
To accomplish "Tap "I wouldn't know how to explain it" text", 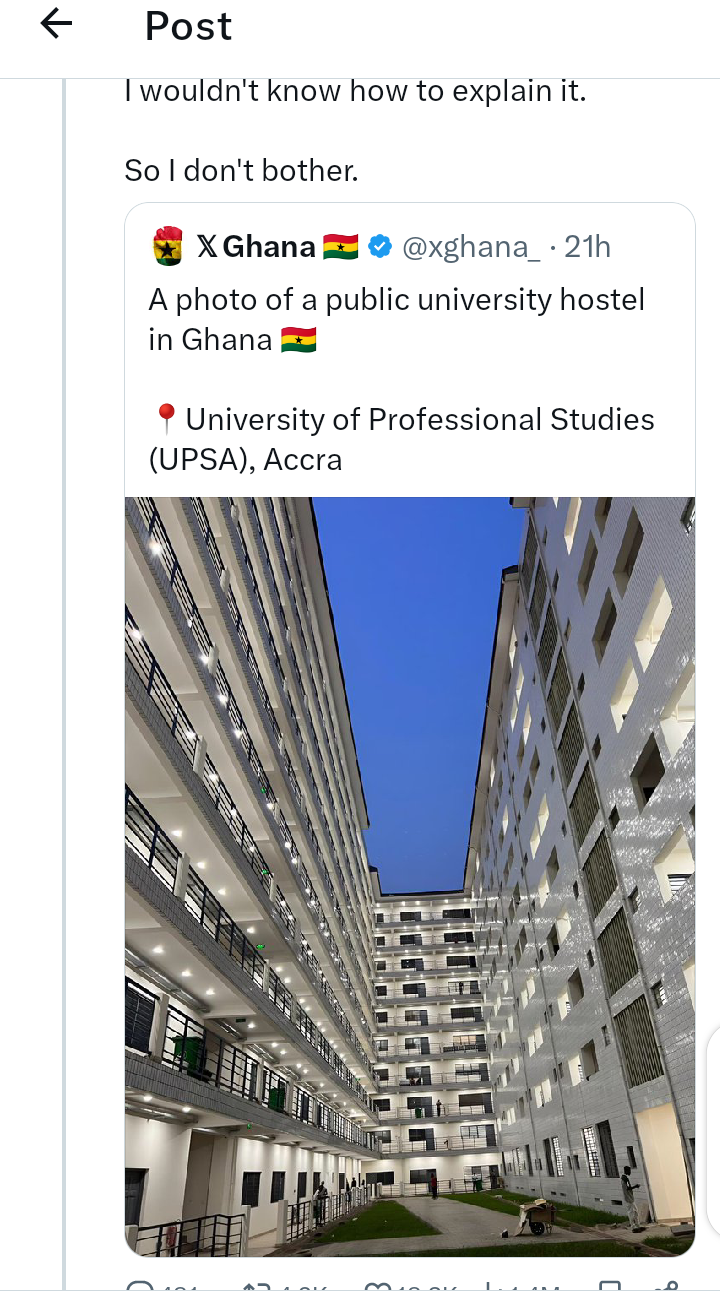I will (x=354, y=92).
